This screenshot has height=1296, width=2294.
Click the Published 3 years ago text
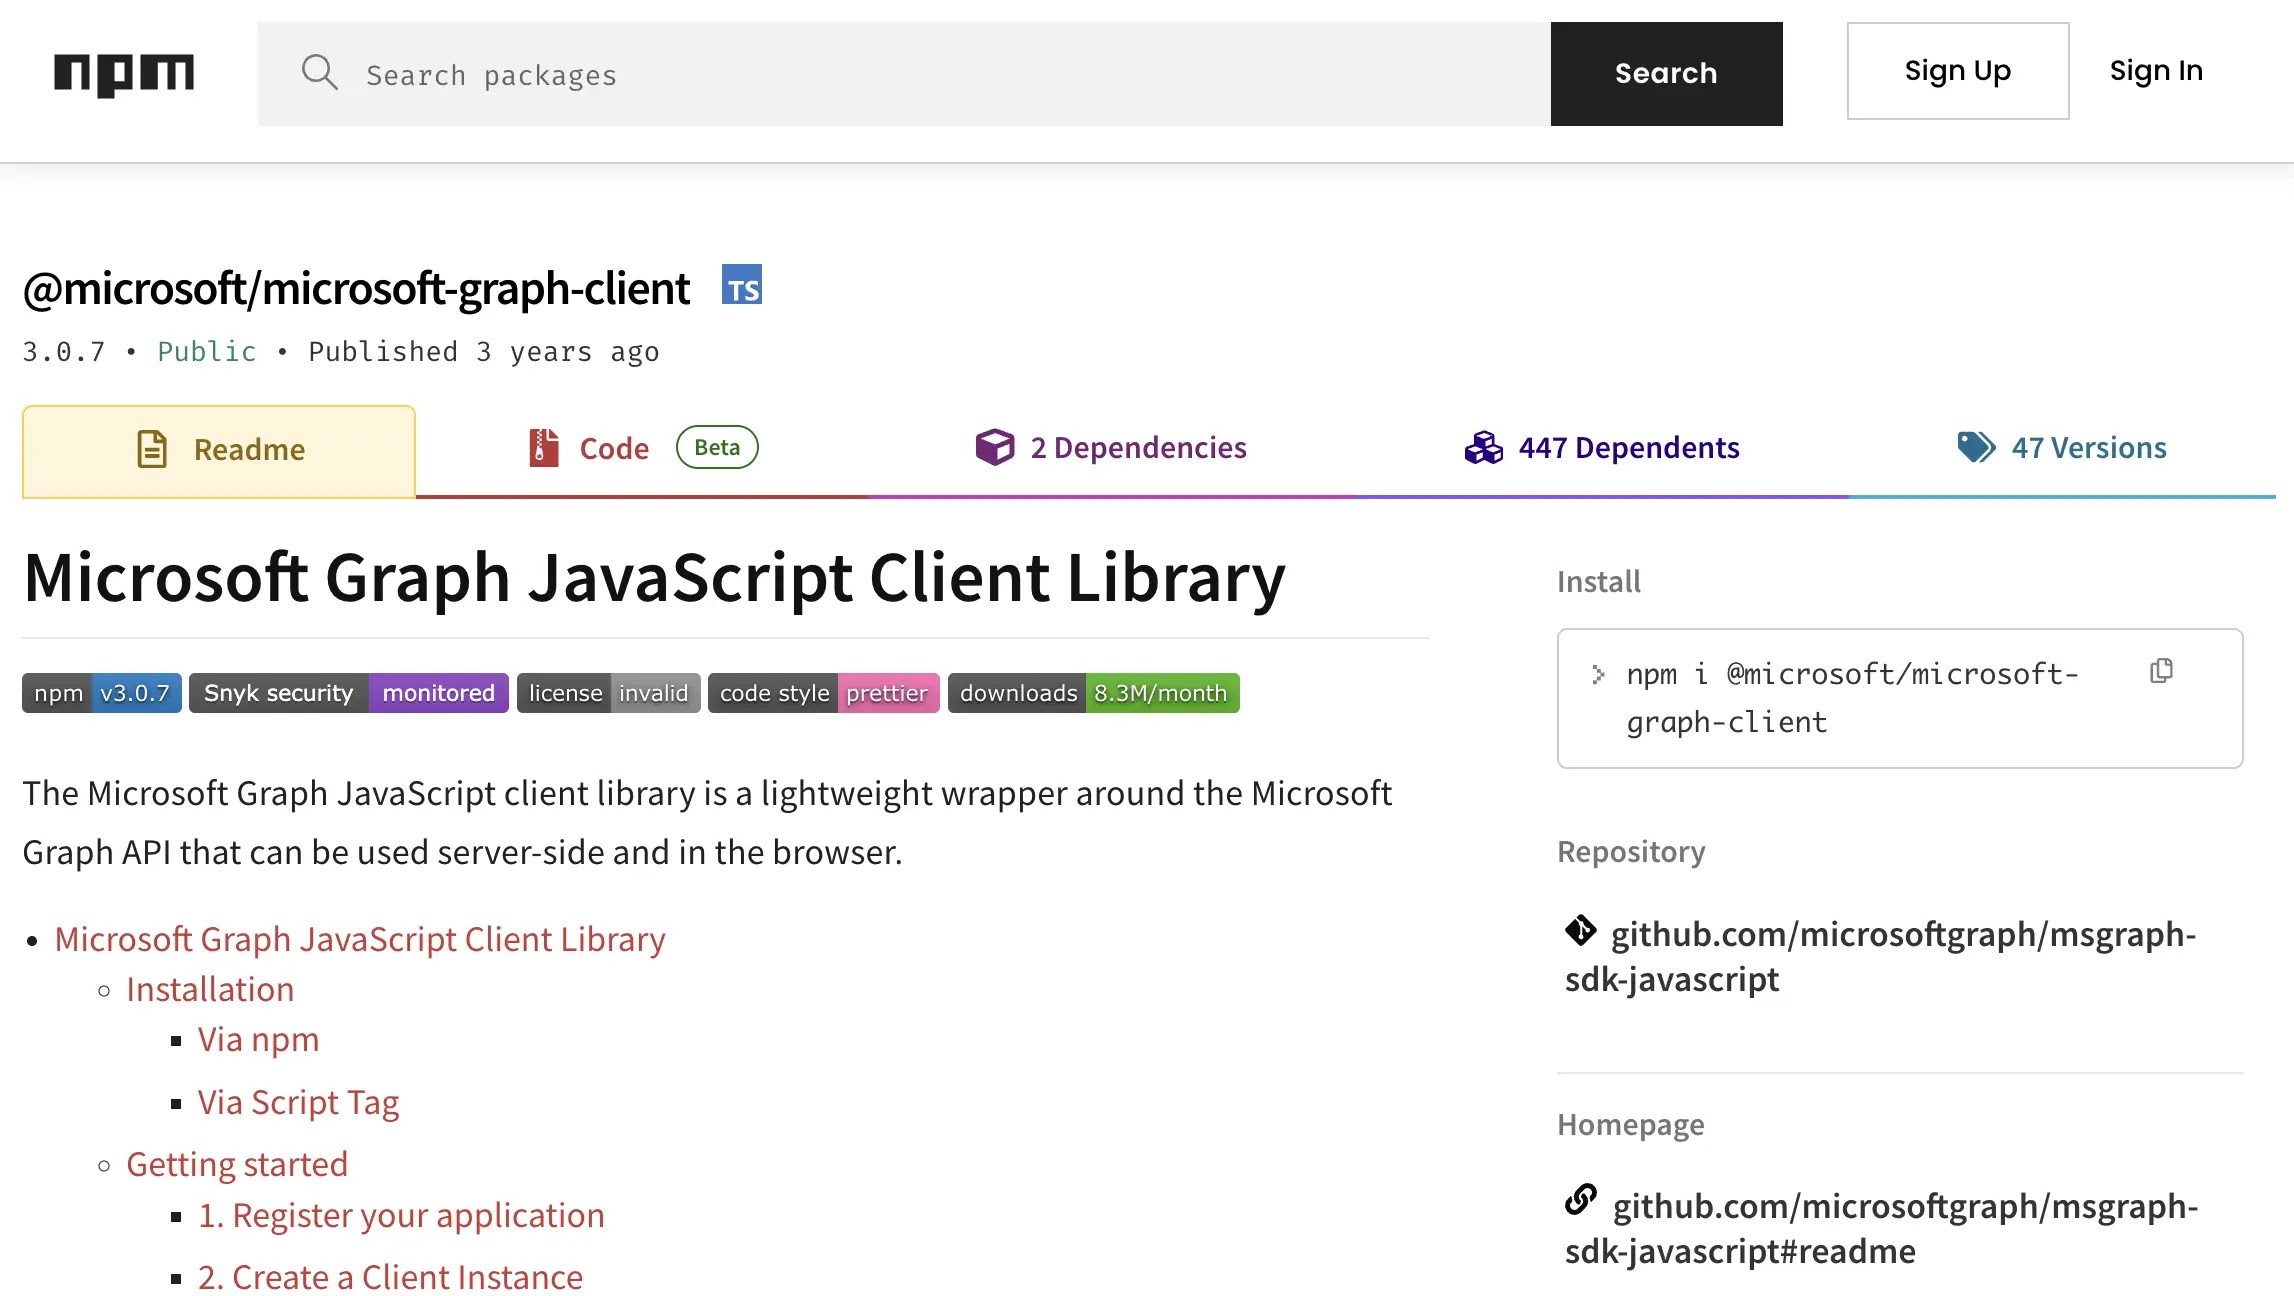484,352
